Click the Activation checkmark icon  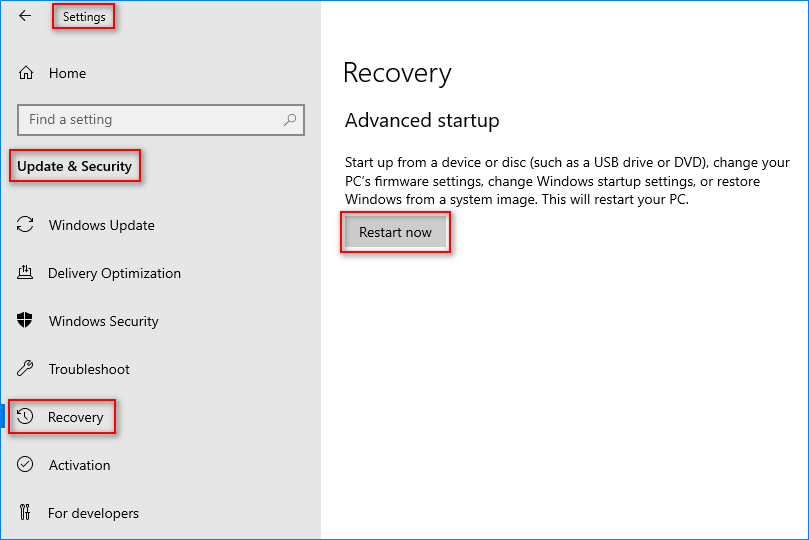[x=25, y=465]
